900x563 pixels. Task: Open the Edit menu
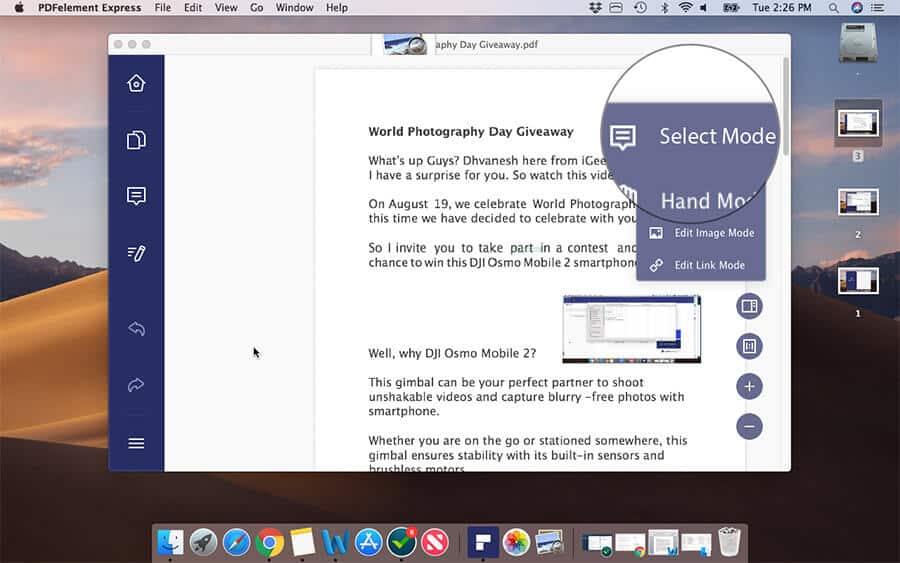[193, 7]
